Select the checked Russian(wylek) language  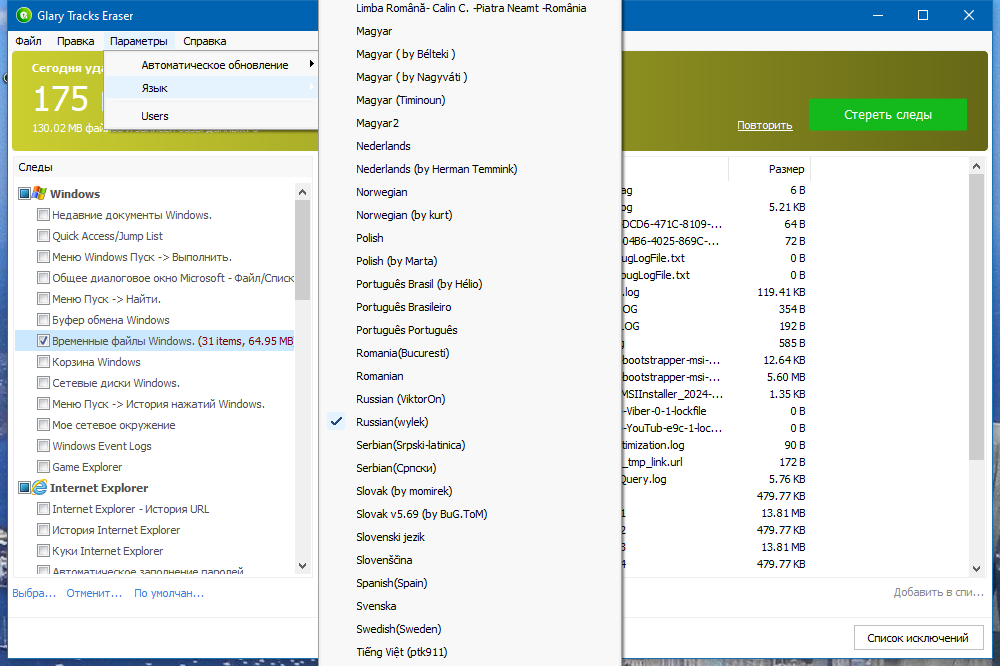tap(470, 422)
